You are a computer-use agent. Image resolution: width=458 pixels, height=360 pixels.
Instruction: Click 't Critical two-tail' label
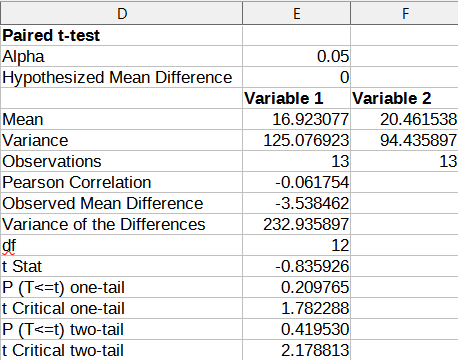122,350
